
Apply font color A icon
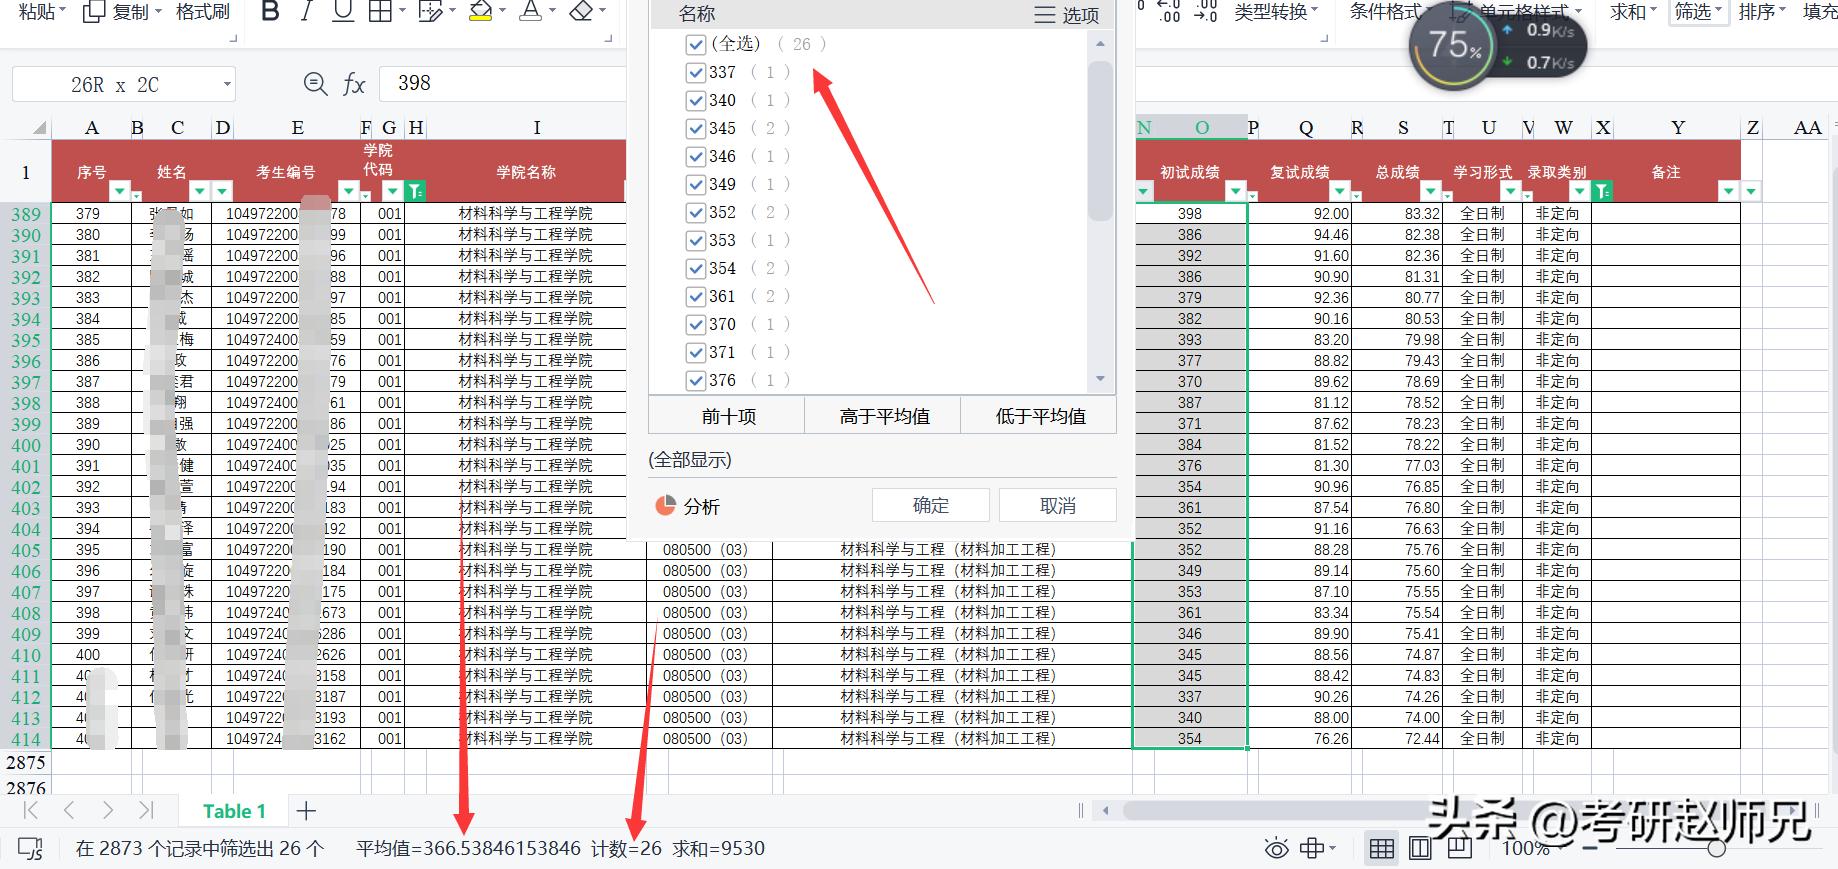531,12
